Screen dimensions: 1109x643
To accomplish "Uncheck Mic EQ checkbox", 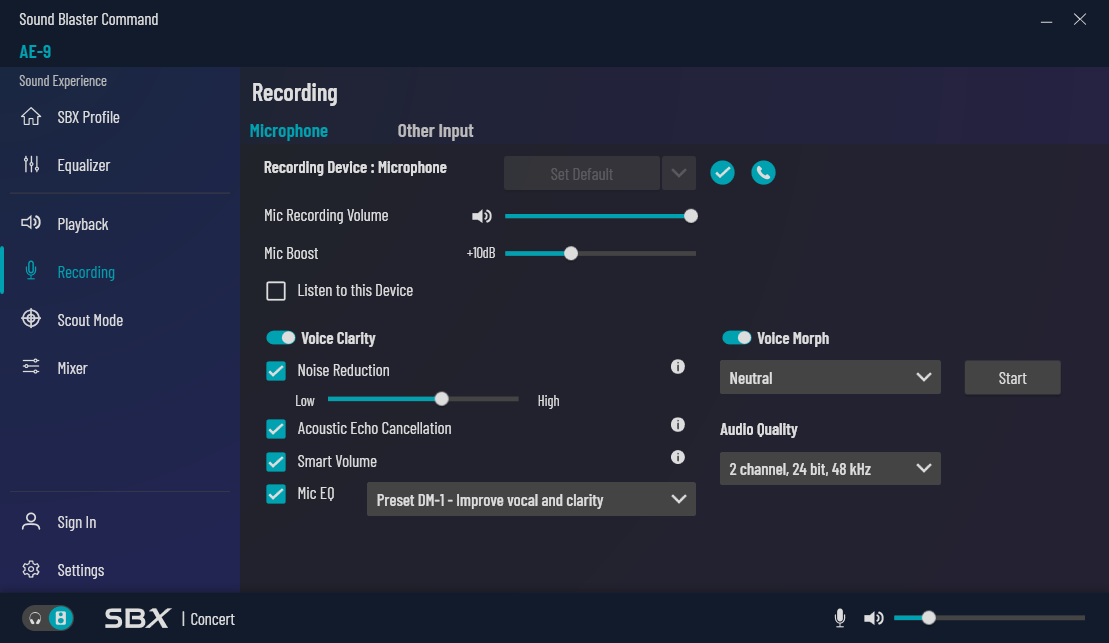I will [x=276, y=494].
